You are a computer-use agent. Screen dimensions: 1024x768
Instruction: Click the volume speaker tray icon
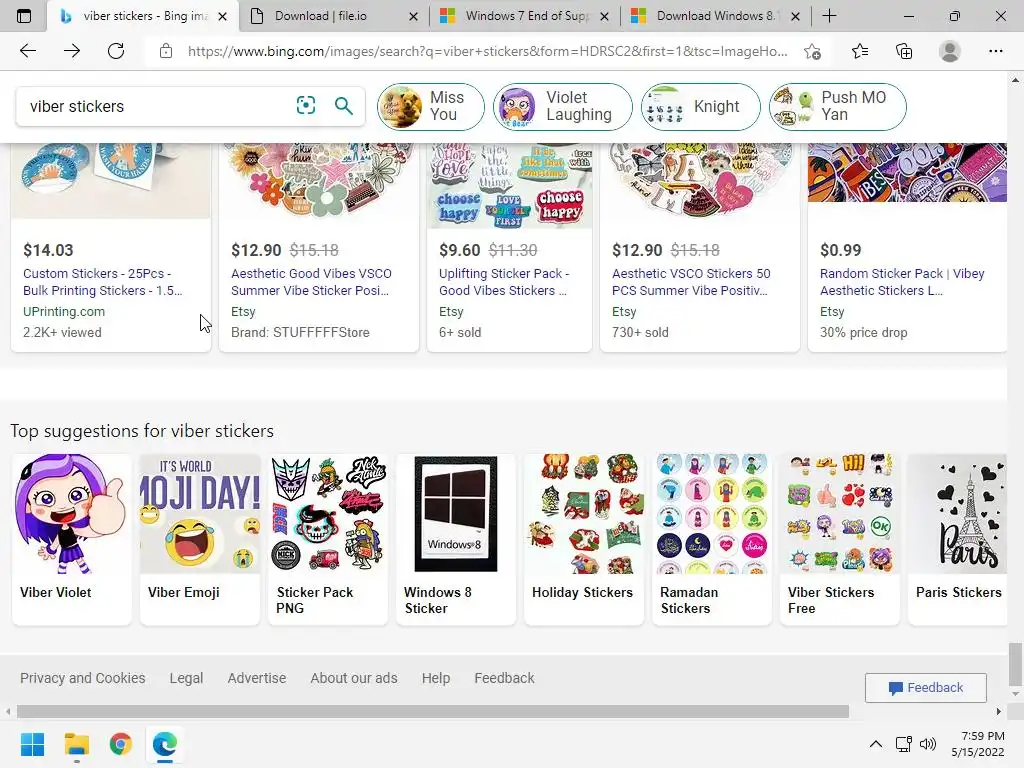[x=927, y=744]
